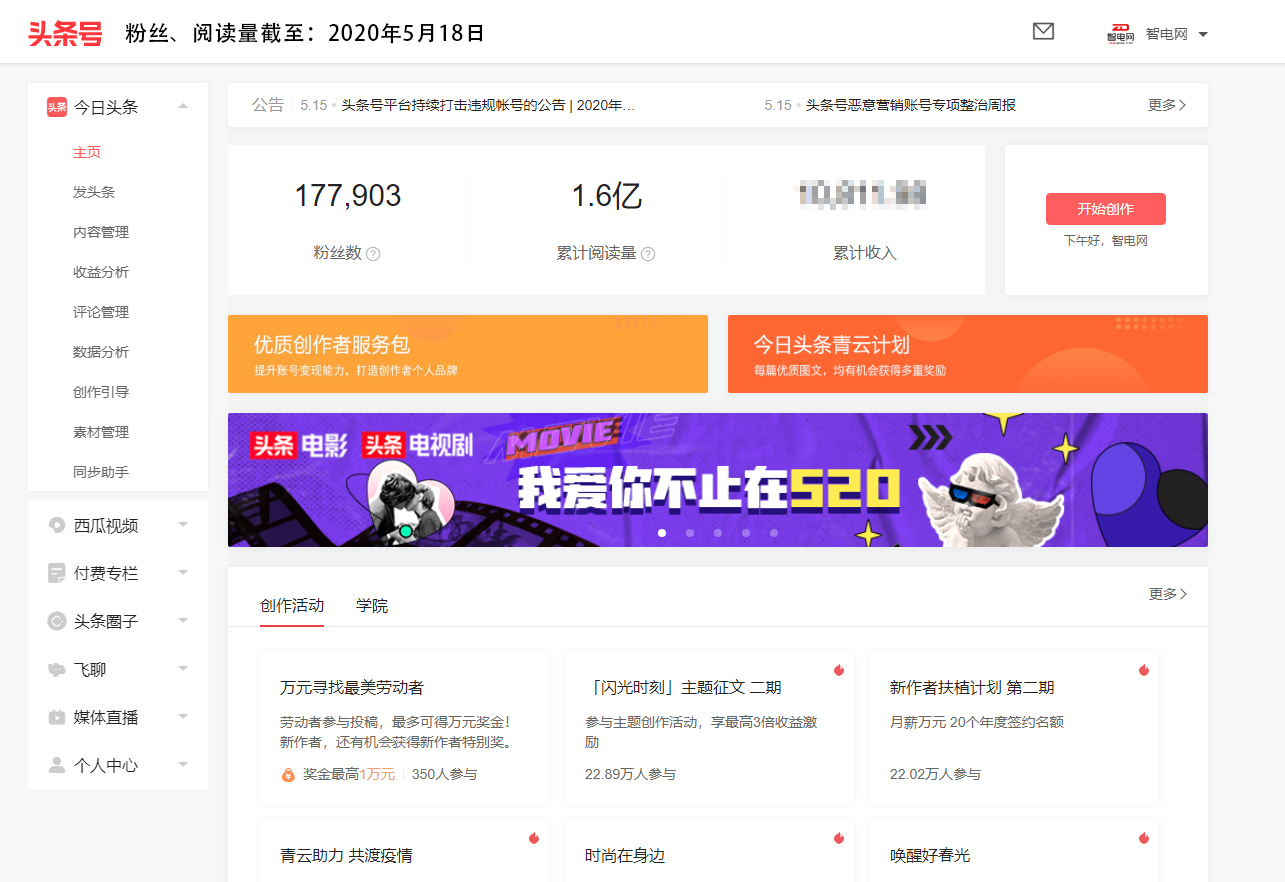Switch to the 学院 tab
This screenshot has width=1285, height=882.
pos(372,605)
